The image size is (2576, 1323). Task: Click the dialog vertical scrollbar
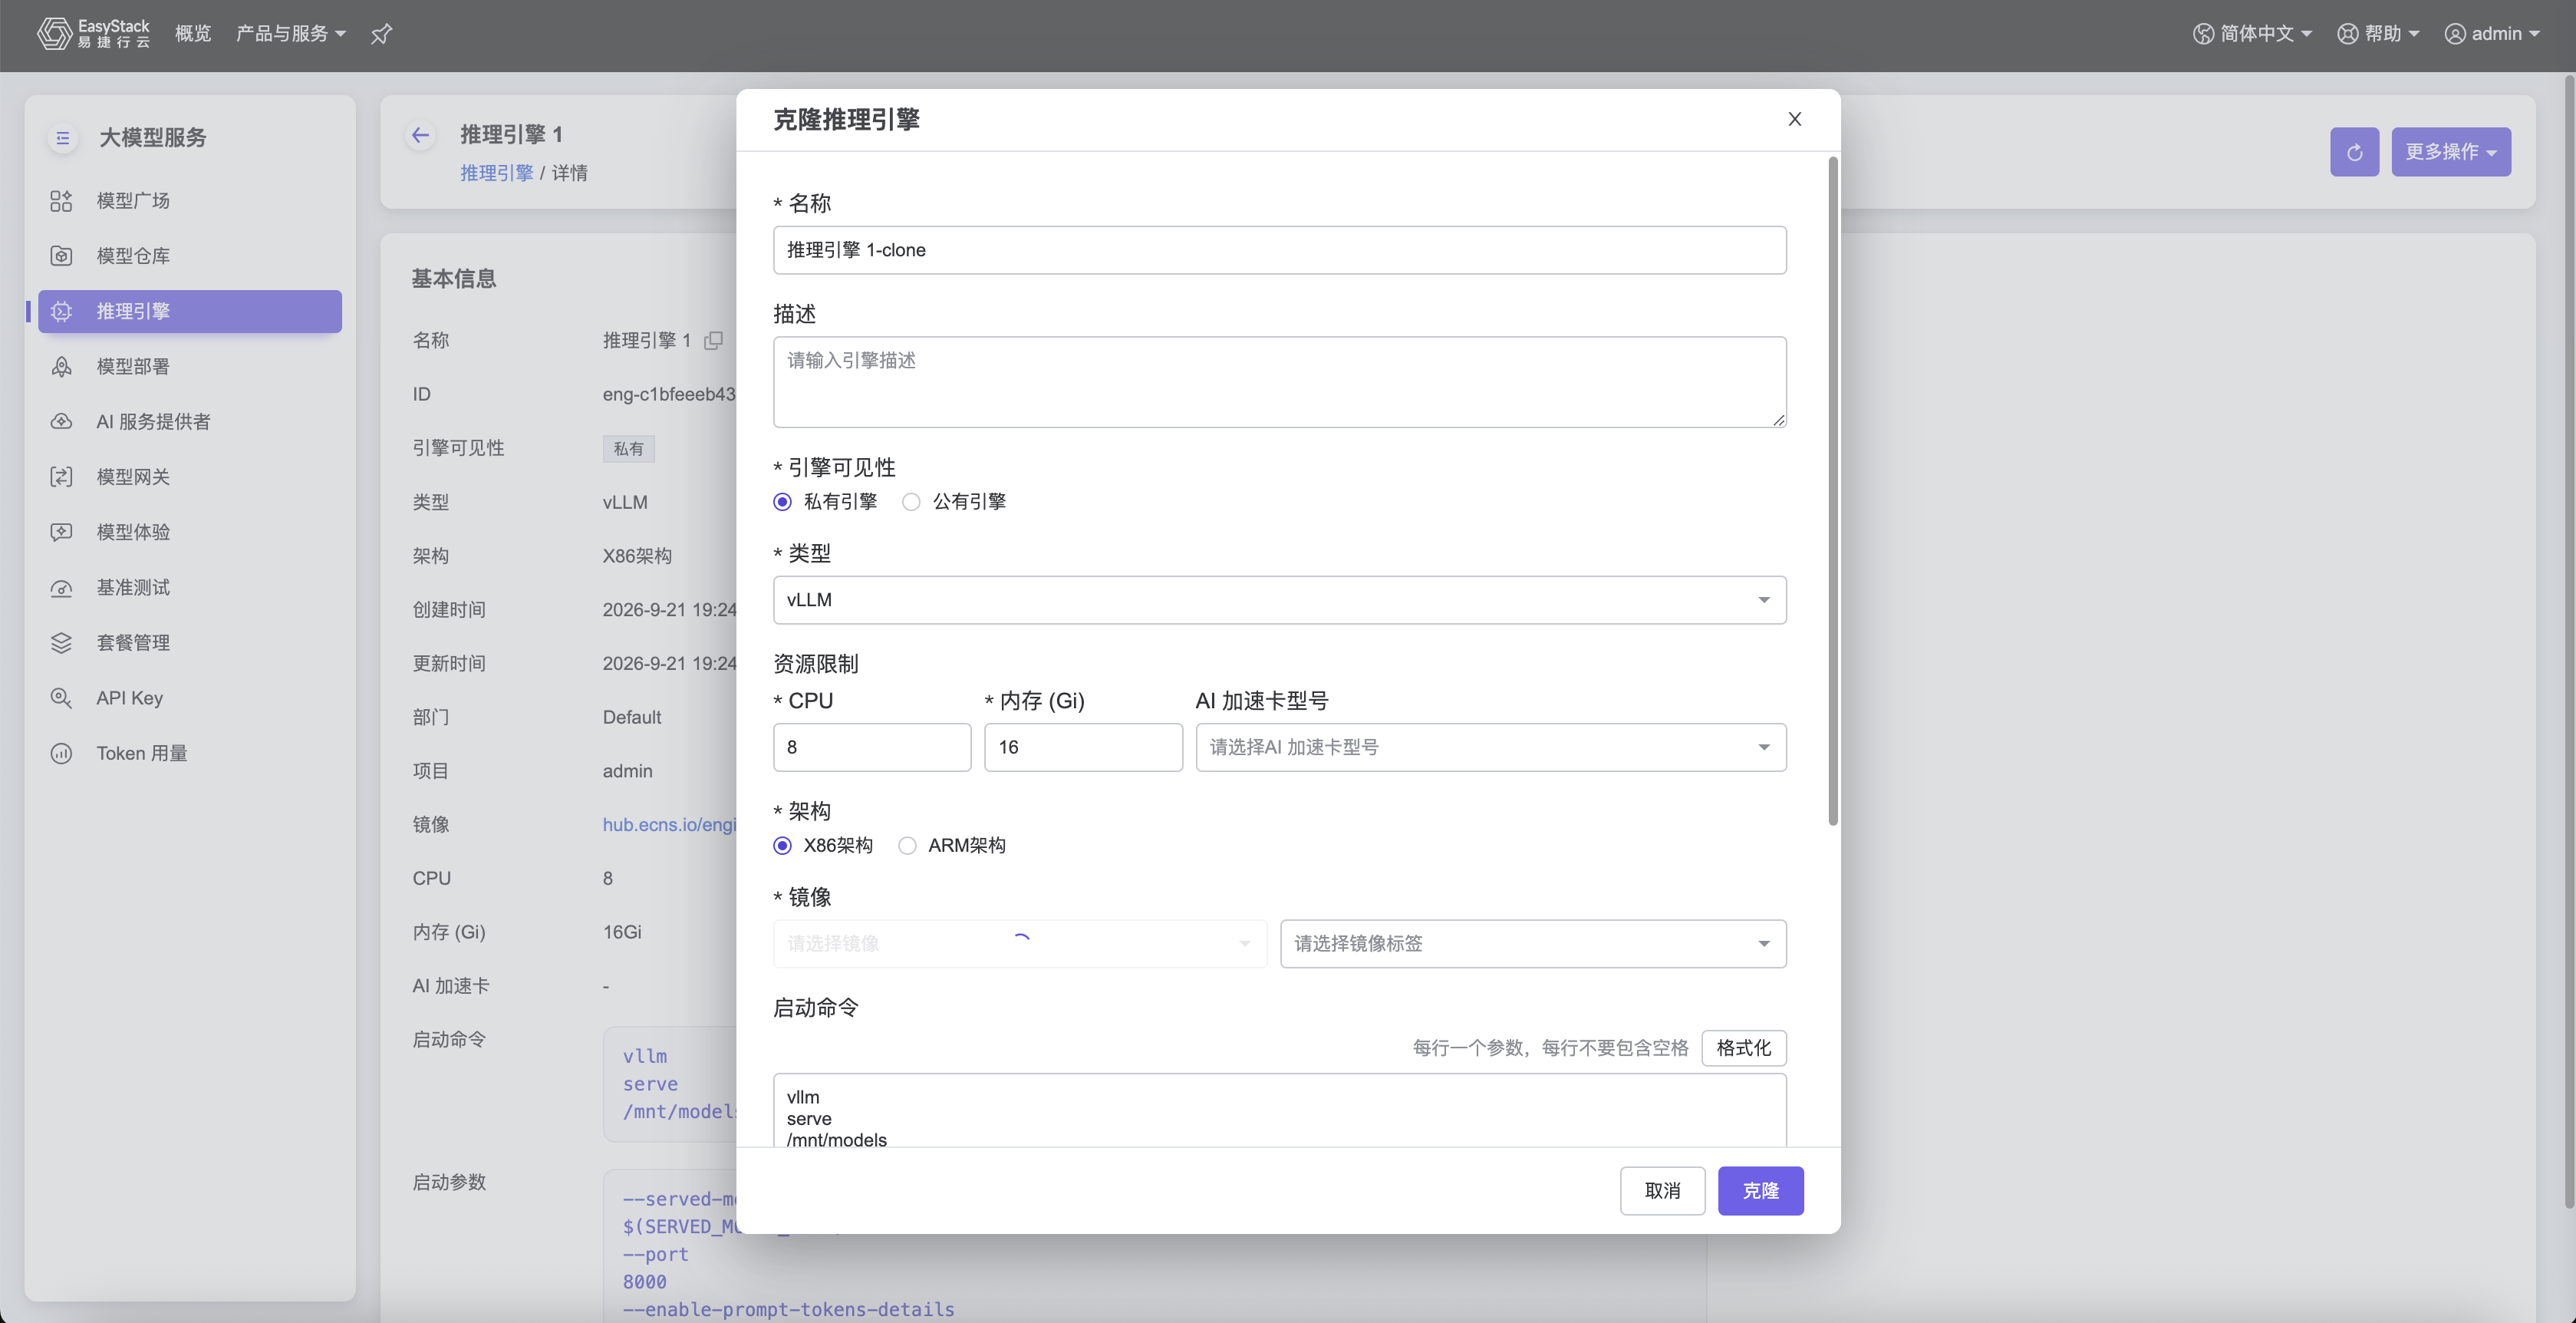click(x=1832, y=490)
